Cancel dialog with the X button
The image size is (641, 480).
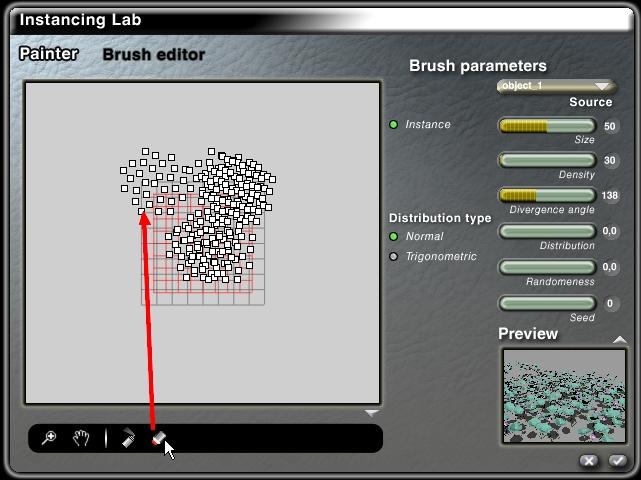(x=589, y=461)
